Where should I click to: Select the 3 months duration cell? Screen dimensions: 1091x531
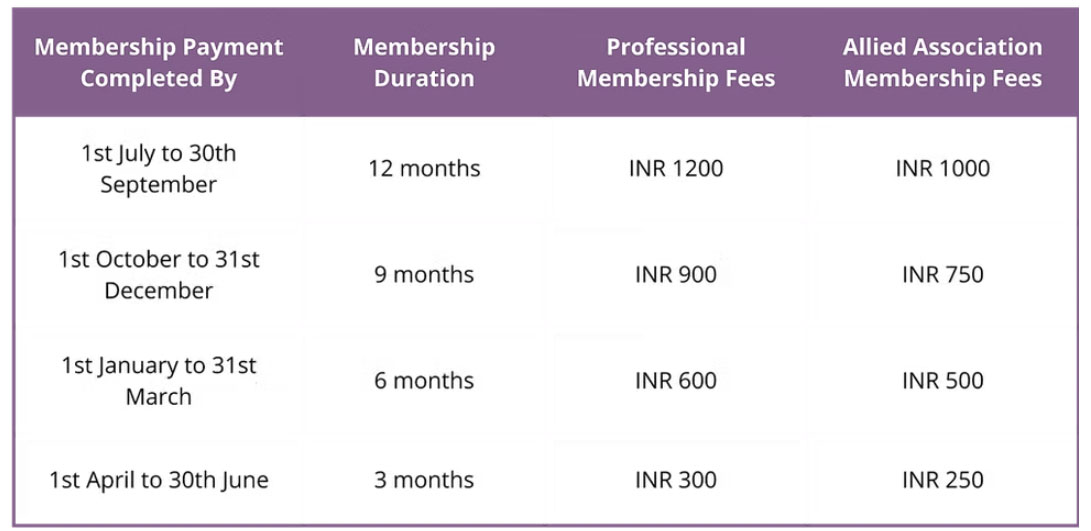click(424, 480)
